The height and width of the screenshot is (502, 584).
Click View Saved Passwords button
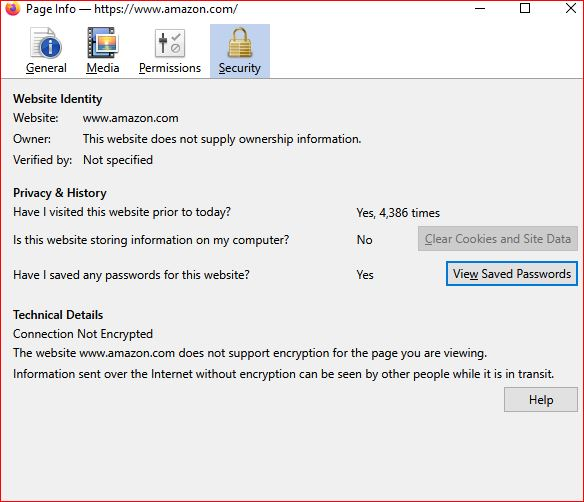click(512, 274)
